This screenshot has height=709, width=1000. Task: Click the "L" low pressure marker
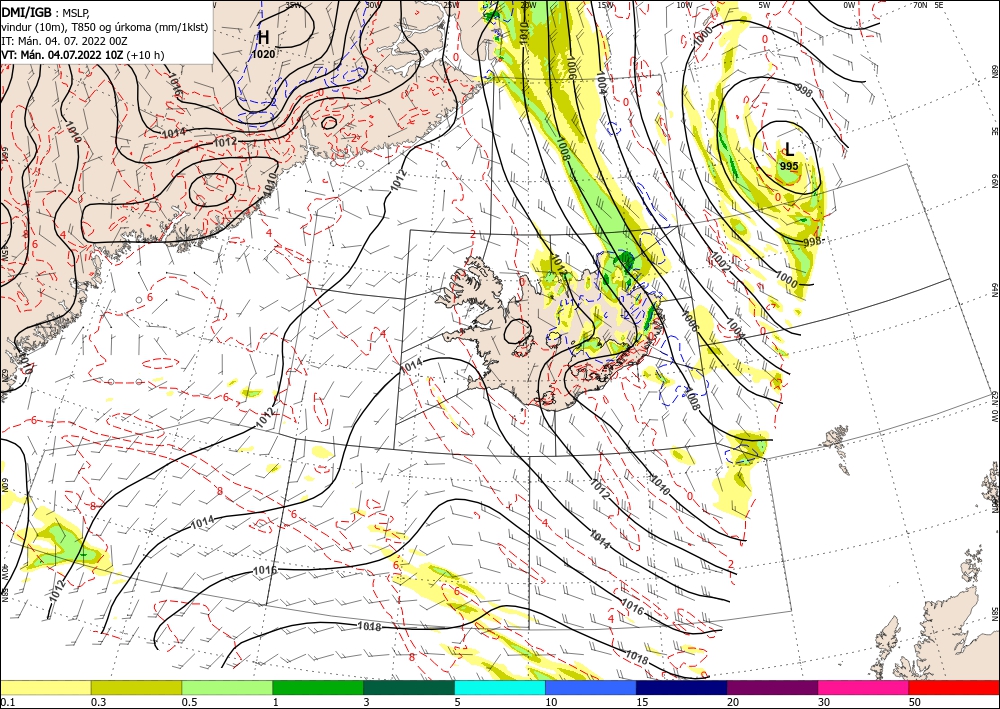point(789,149)
